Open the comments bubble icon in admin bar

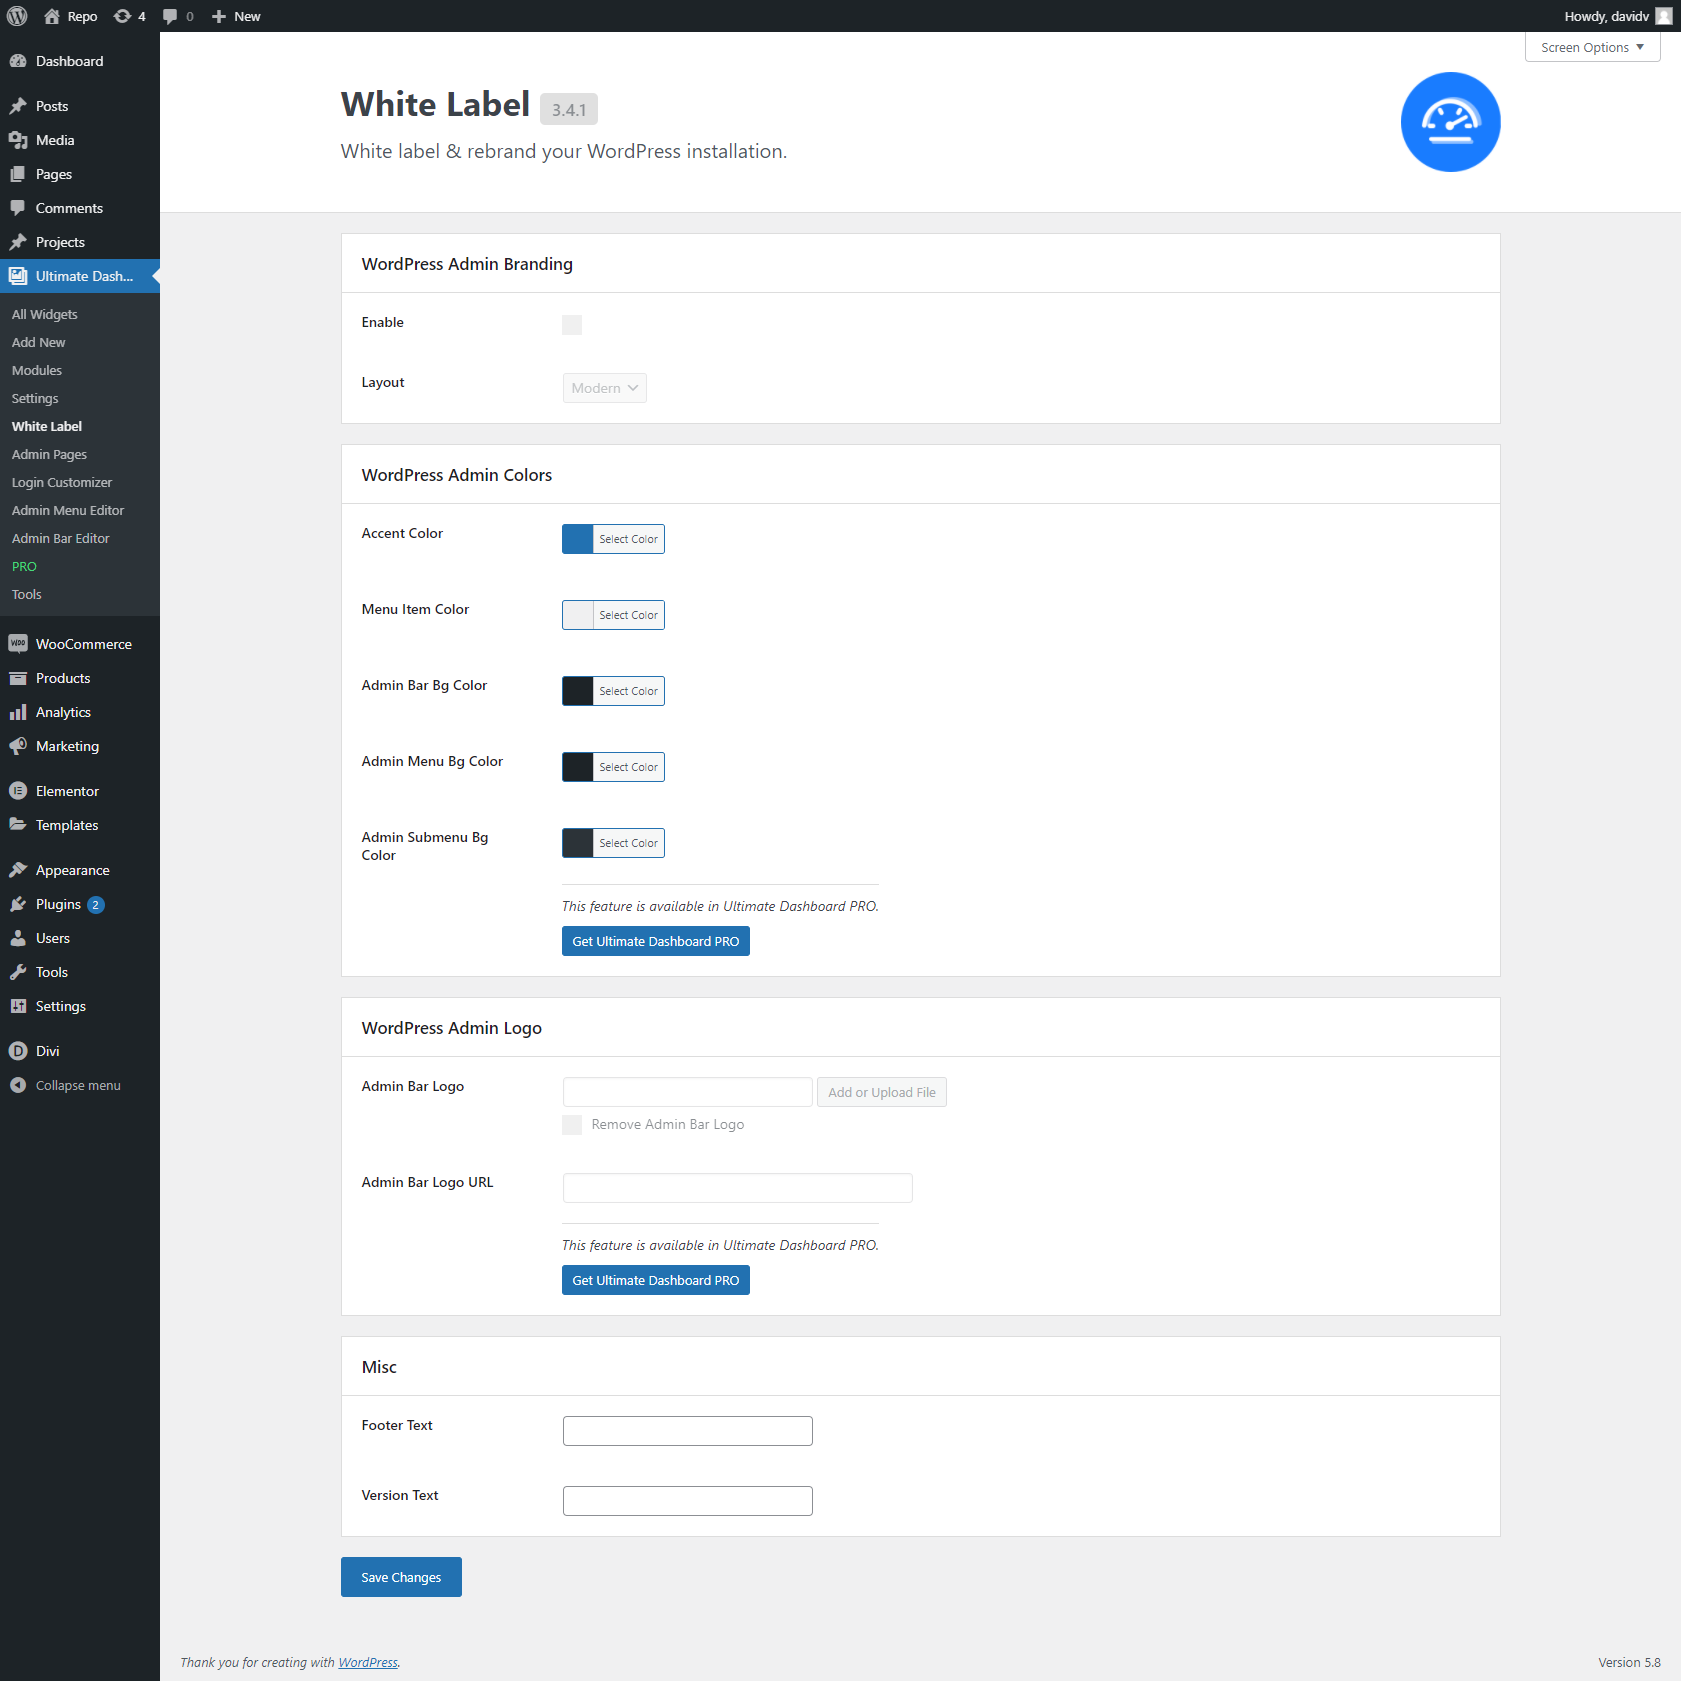(170, 16)
